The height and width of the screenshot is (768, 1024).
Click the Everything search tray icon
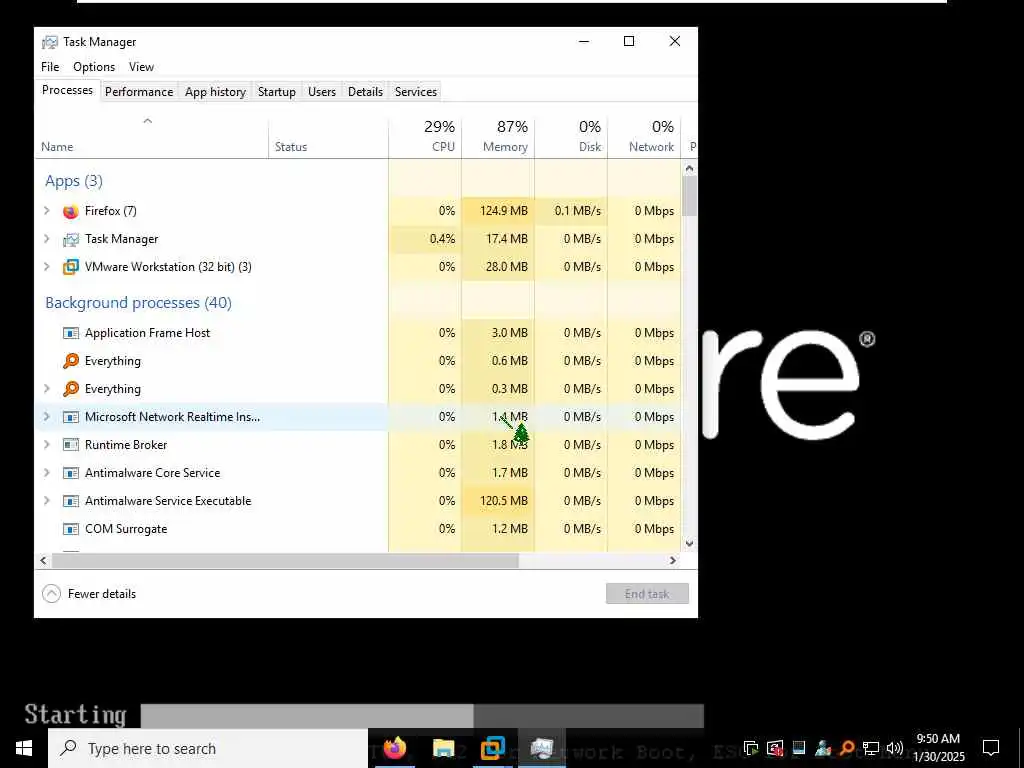click(x=847, y=748)
